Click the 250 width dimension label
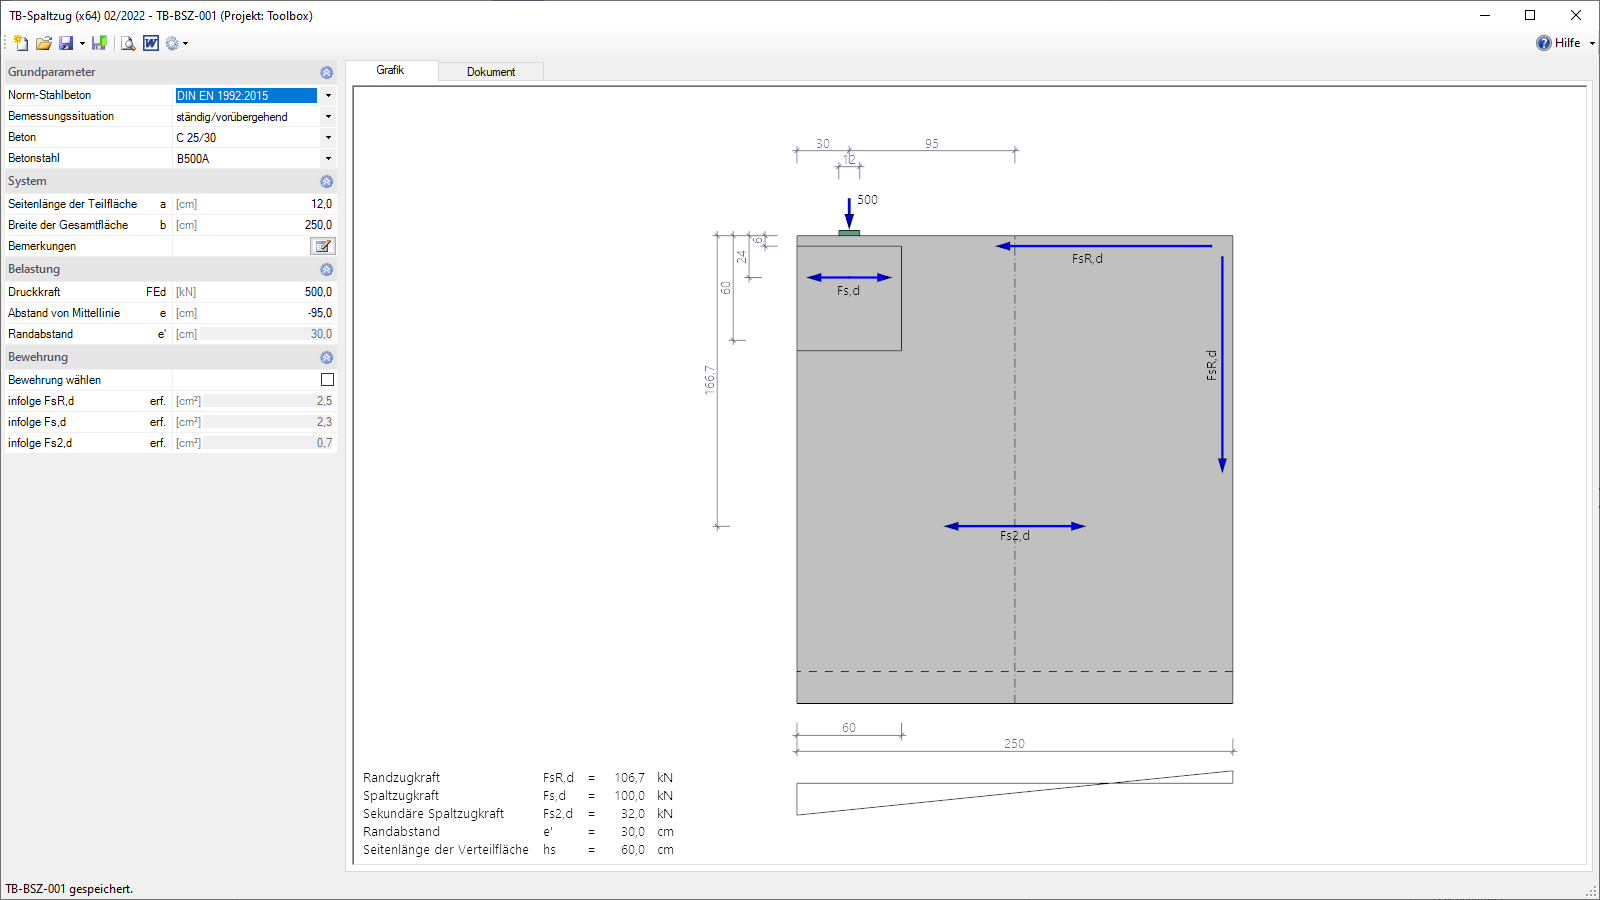Image resolution: width=1600 pixels, height=900 pixels. (x=1014, y=744)
